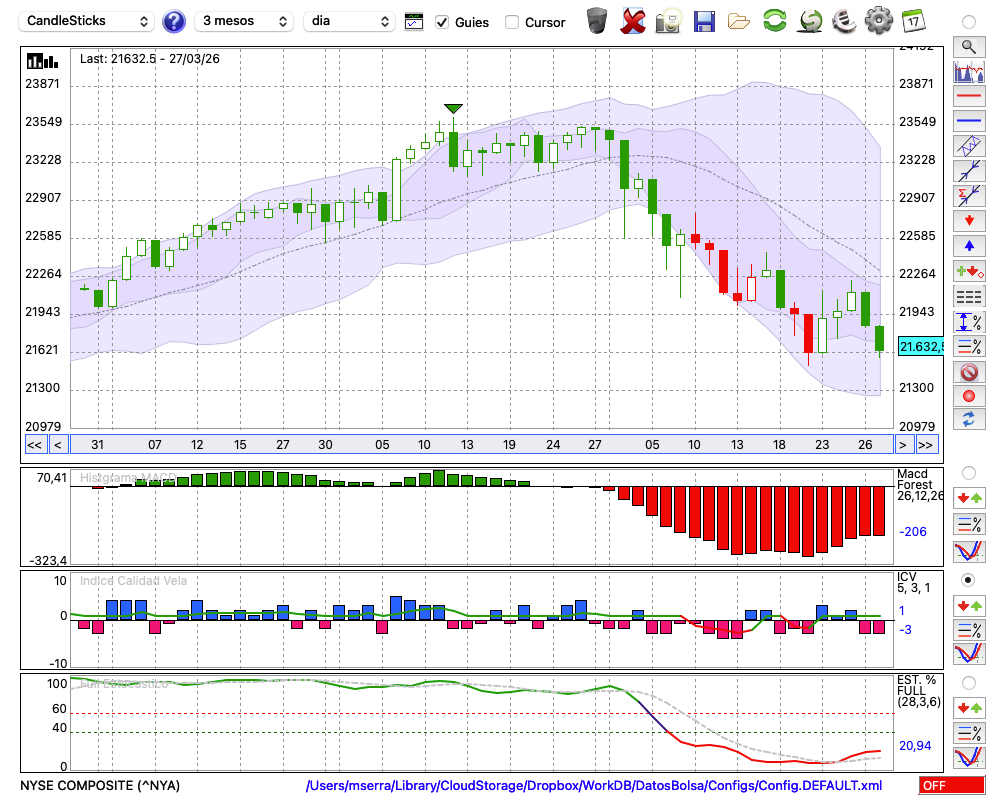Open the 3 mesos period dropdown

pos(244,21)
